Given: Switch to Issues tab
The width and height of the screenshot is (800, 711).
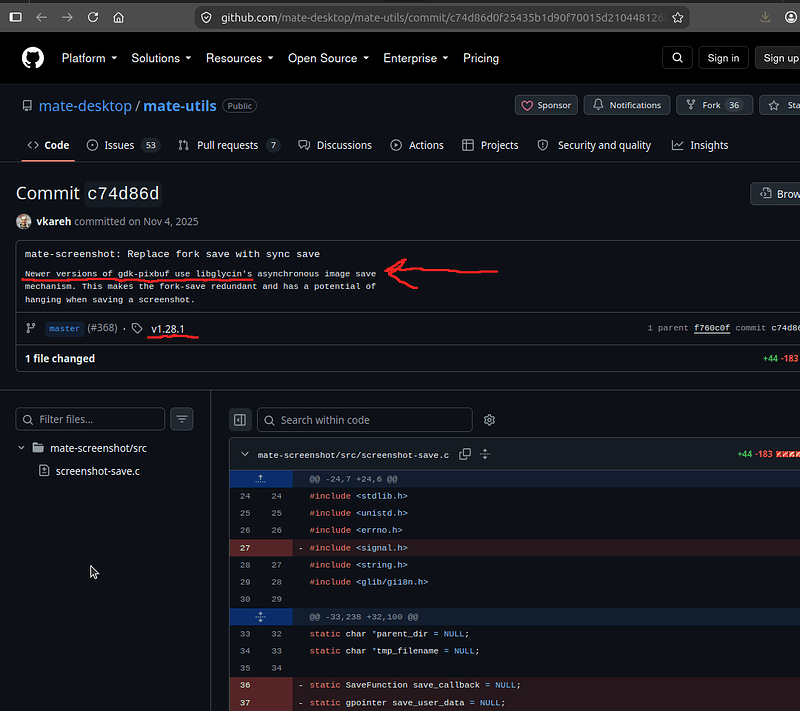Looking at the screenshot, I should tap(123, 145).
